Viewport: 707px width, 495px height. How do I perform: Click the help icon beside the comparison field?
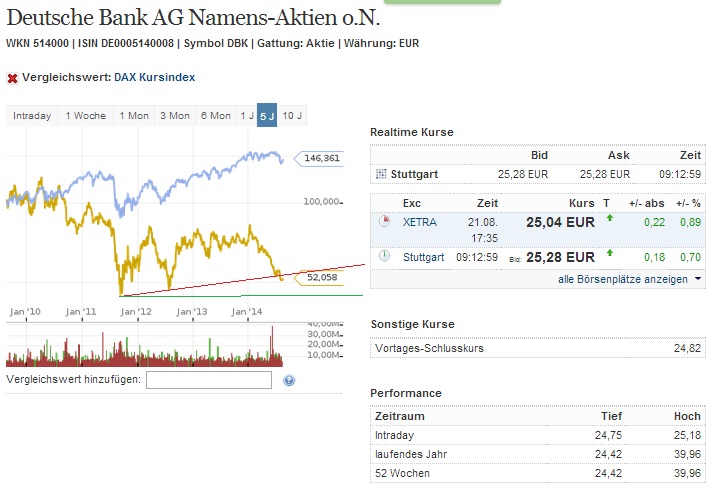tap(289, 381)
